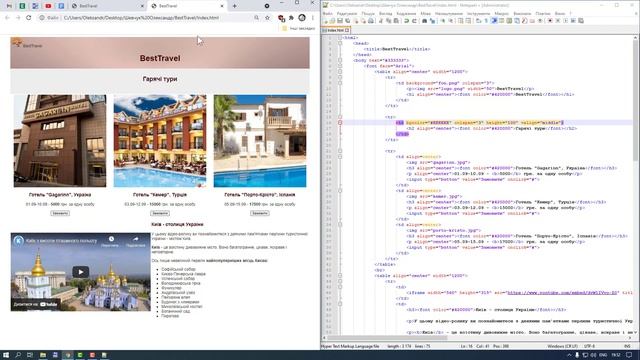Collapse the body fold on line 5

[x=340, y=60]
